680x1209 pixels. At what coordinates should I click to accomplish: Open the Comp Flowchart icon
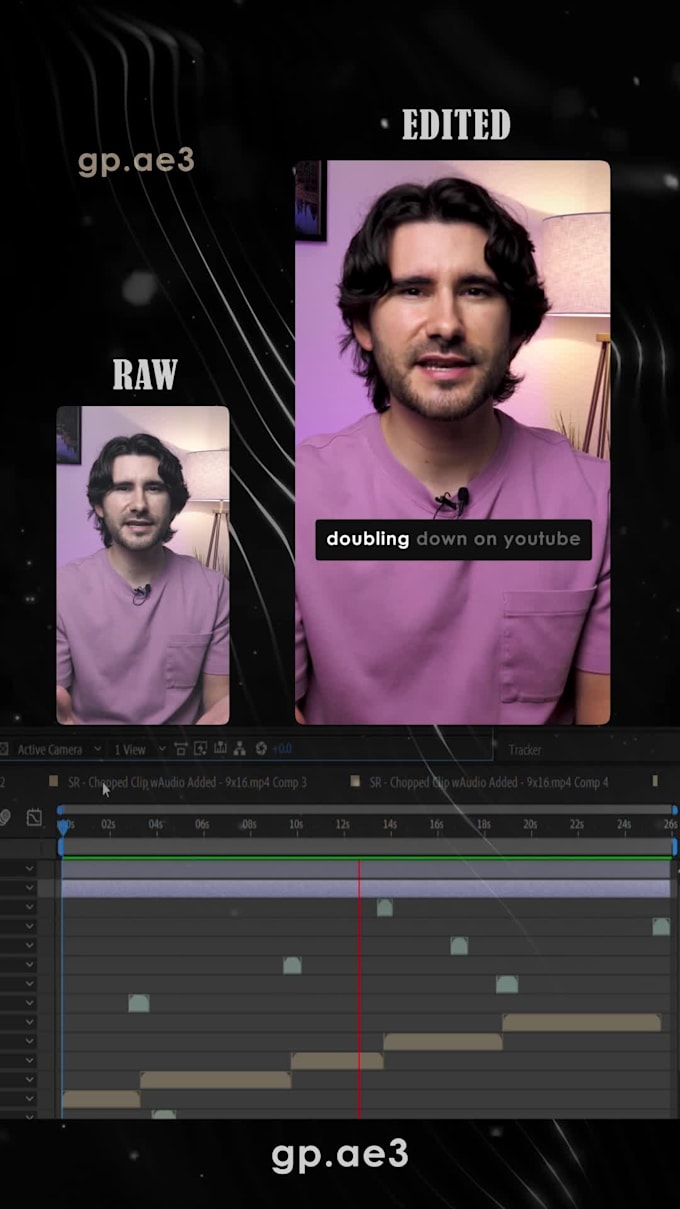click(x=240, y=748)
